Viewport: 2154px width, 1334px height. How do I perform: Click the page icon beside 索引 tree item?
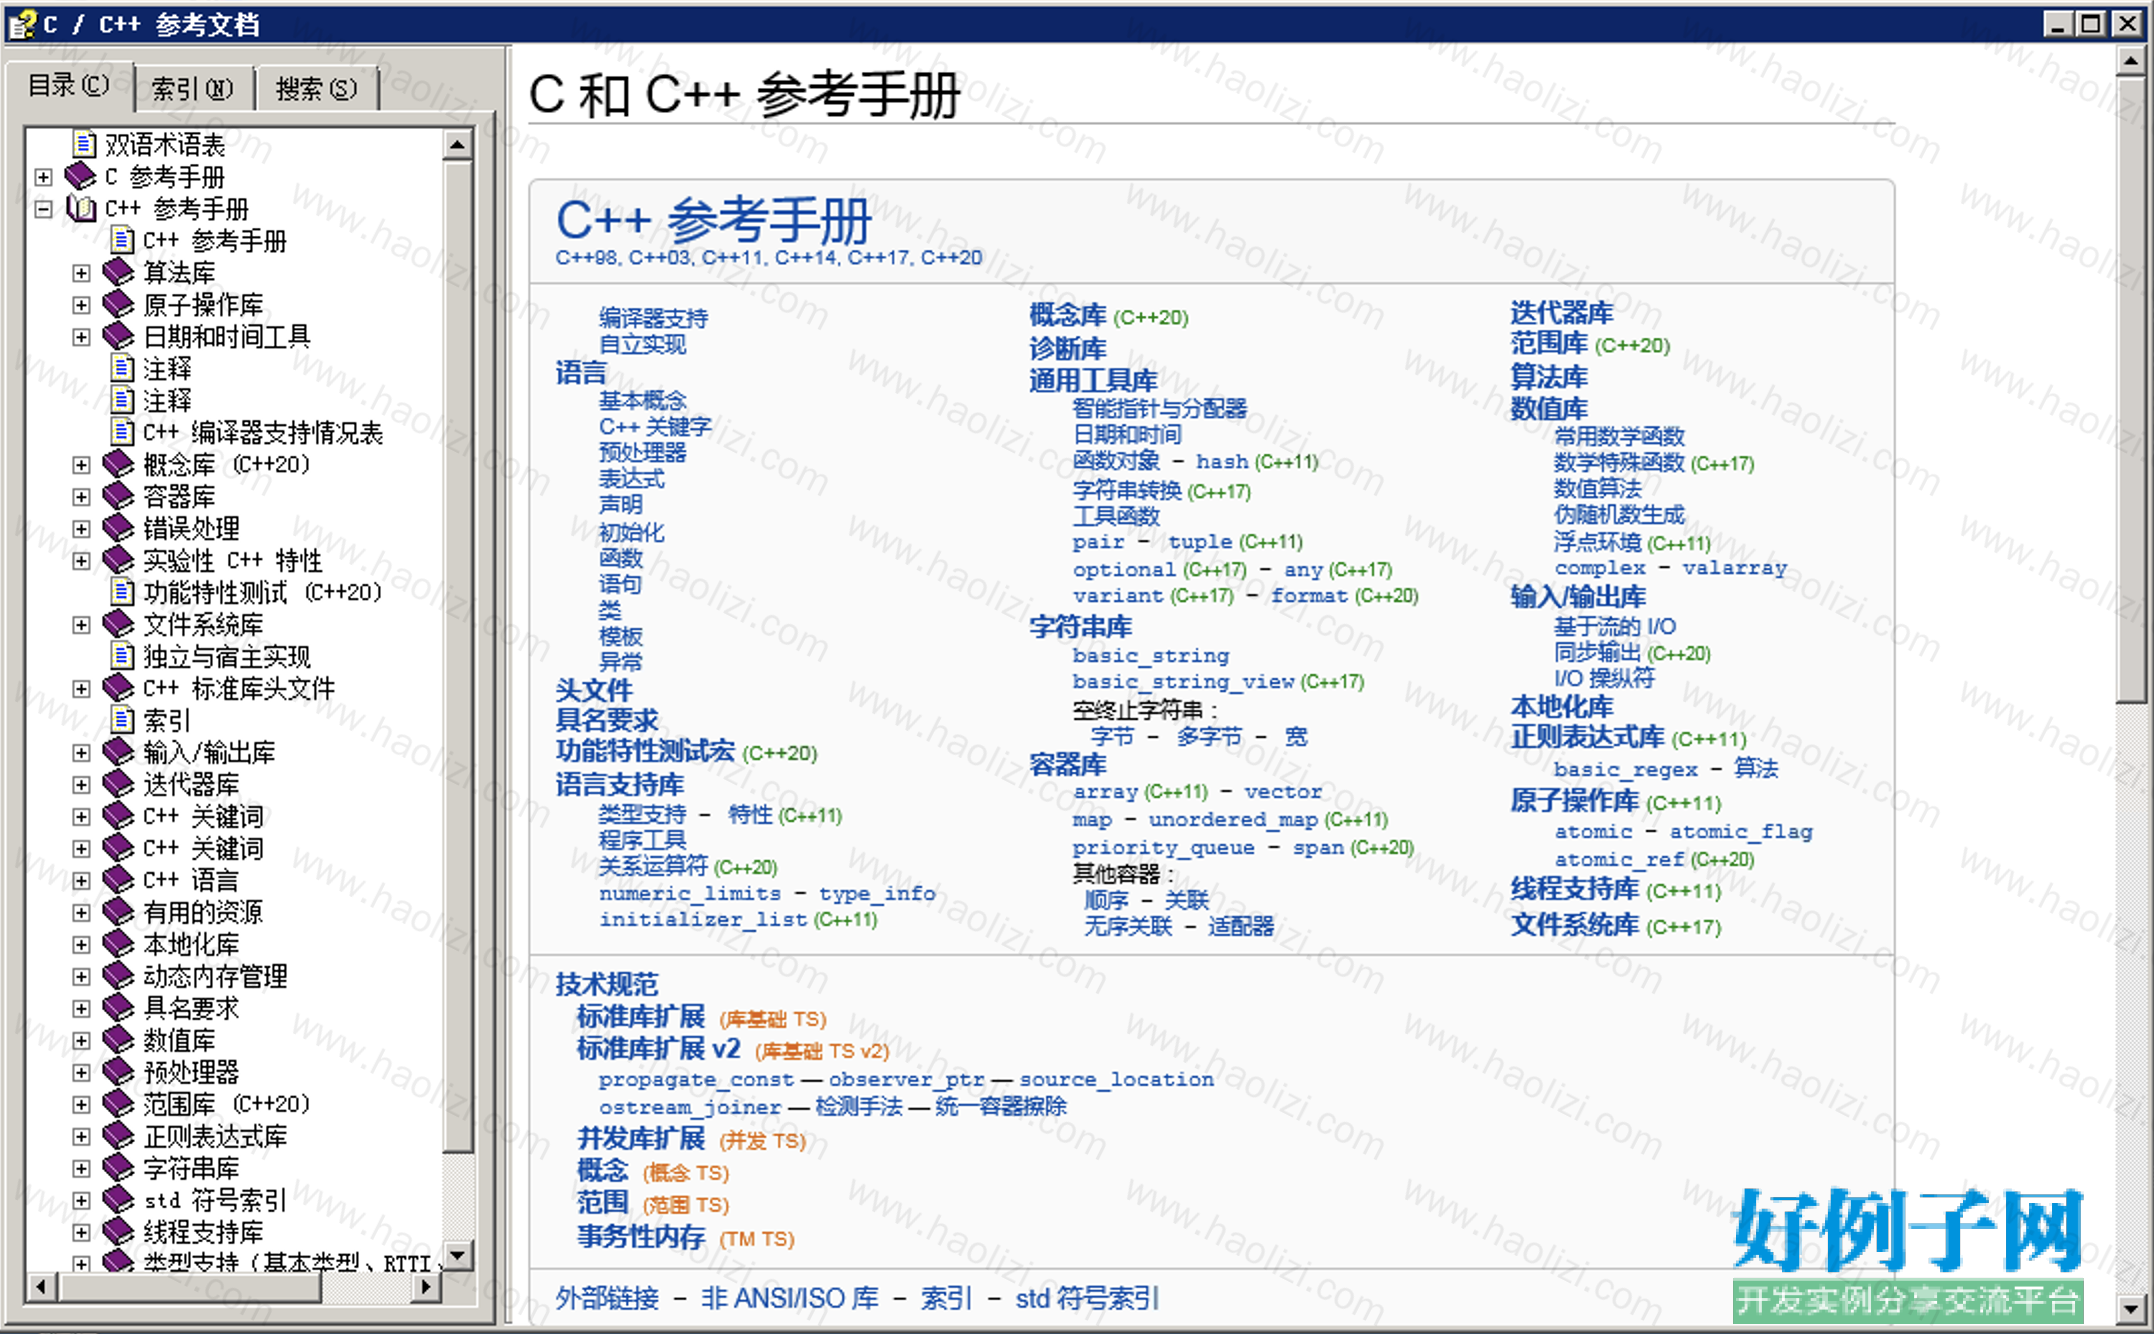pyautogui.click(x=122, y=721)
